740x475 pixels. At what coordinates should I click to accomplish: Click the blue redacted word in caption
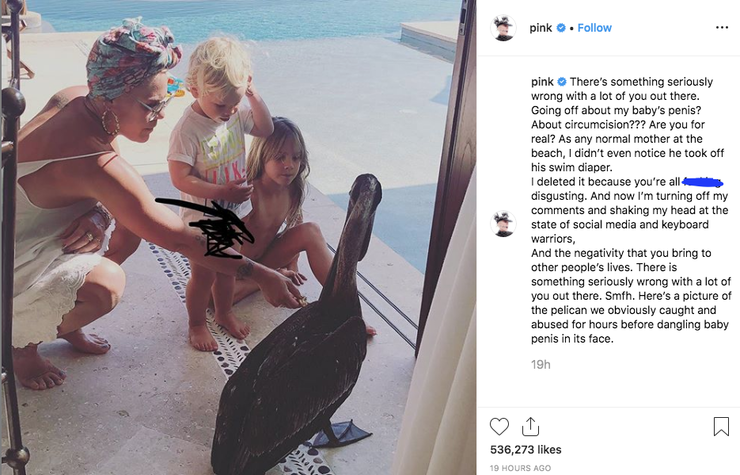[x=702, y=181]
